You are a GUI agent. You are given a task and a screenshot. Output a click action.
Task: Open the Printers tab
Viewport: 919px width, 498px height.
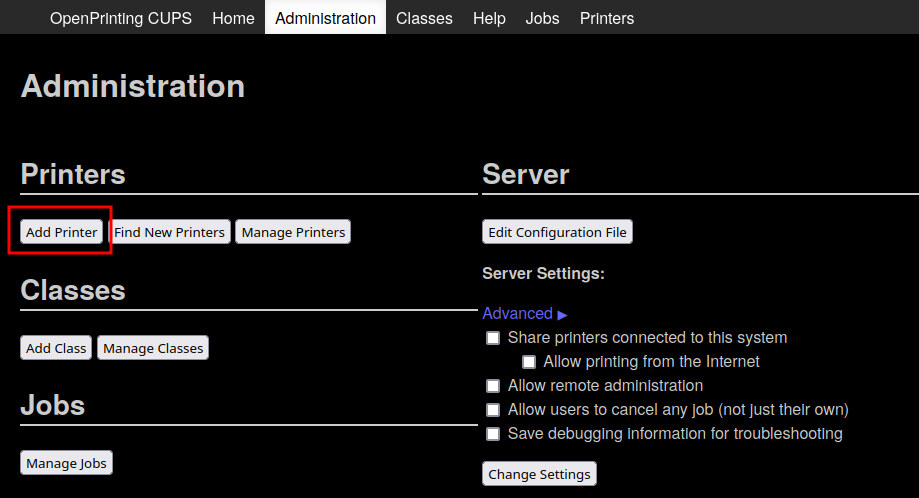click(606, 18)
